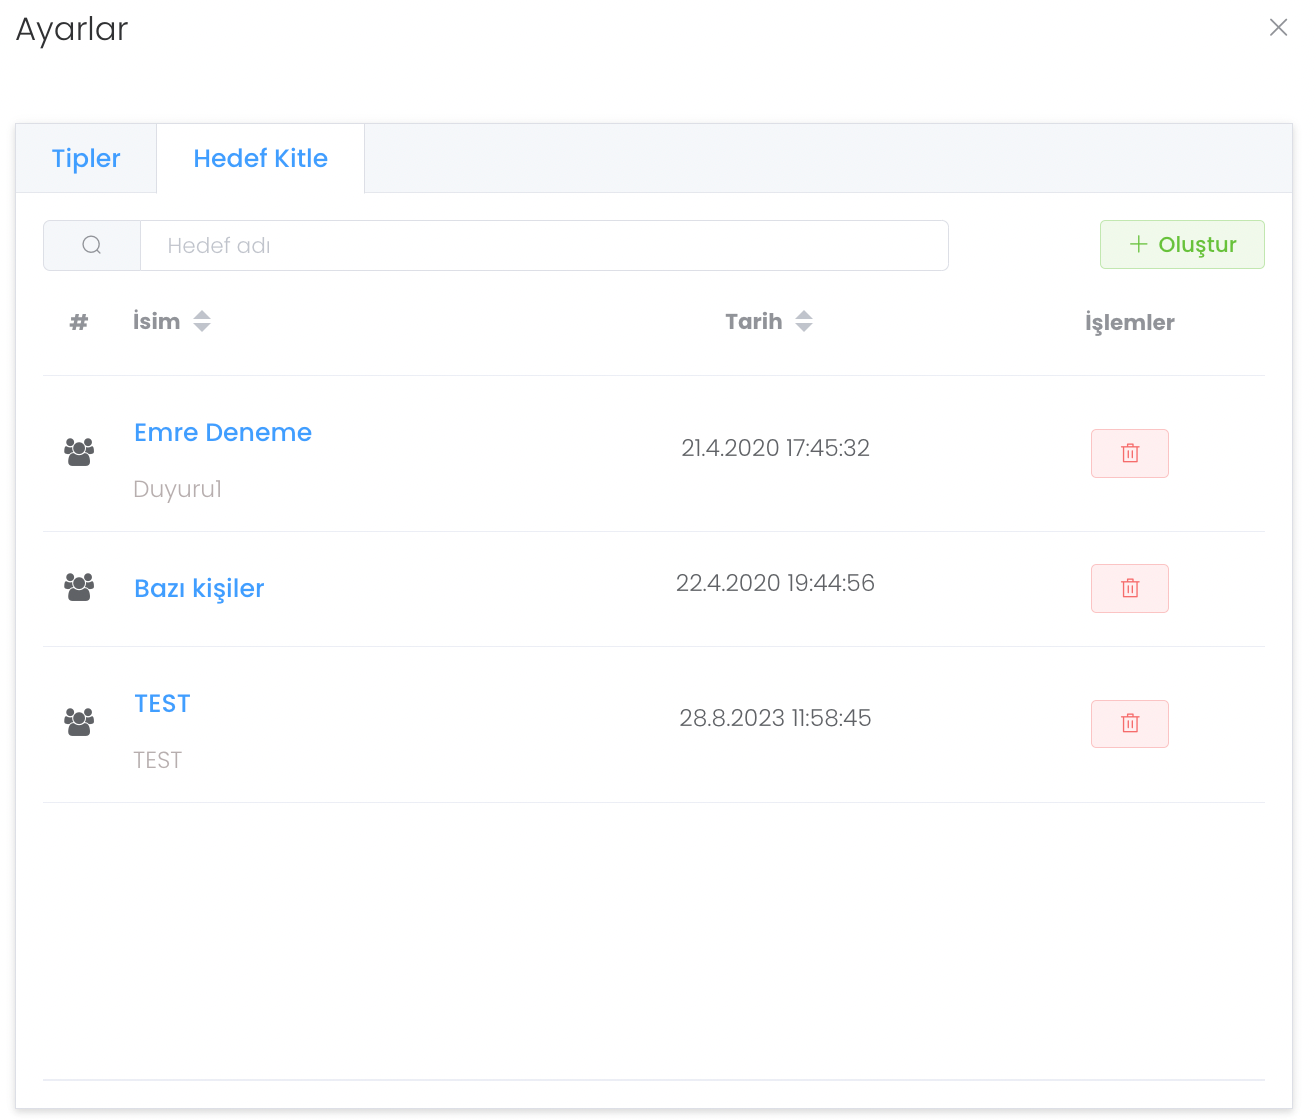The image size is (1316, 1120).
Task: Open the Bazı kişiler entry
Action: click(x=199, y=588)
